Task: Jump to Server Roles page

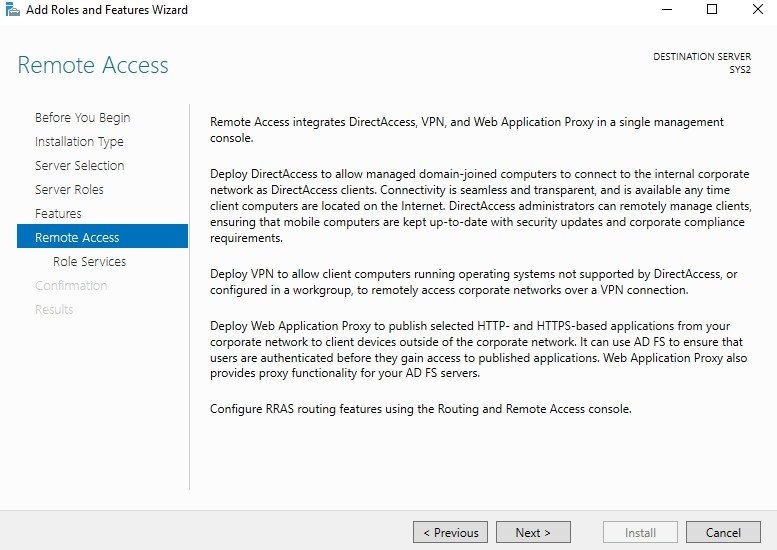Action: coord(69,189)
